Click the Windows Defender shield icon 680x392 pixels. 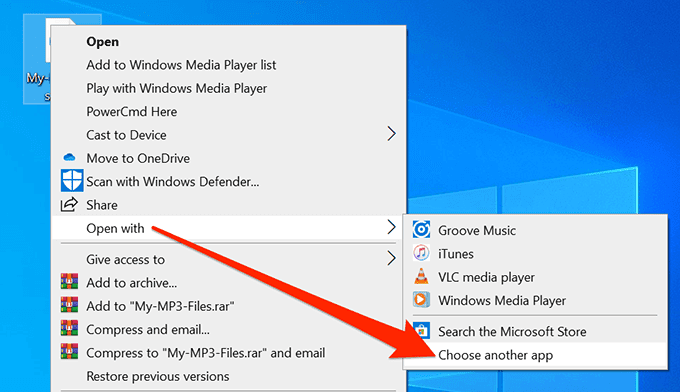point(72,181)
